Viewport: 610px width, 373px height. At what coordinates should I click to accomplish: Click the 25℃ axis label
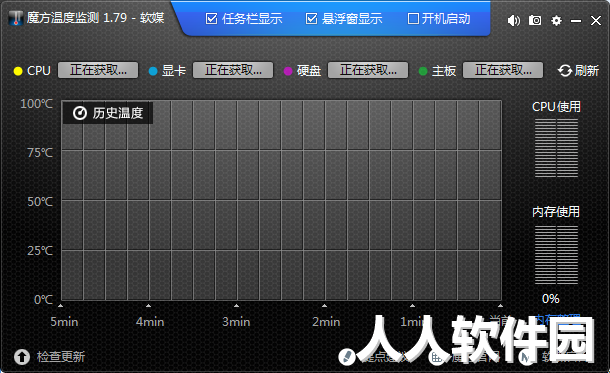coord(40,251)
